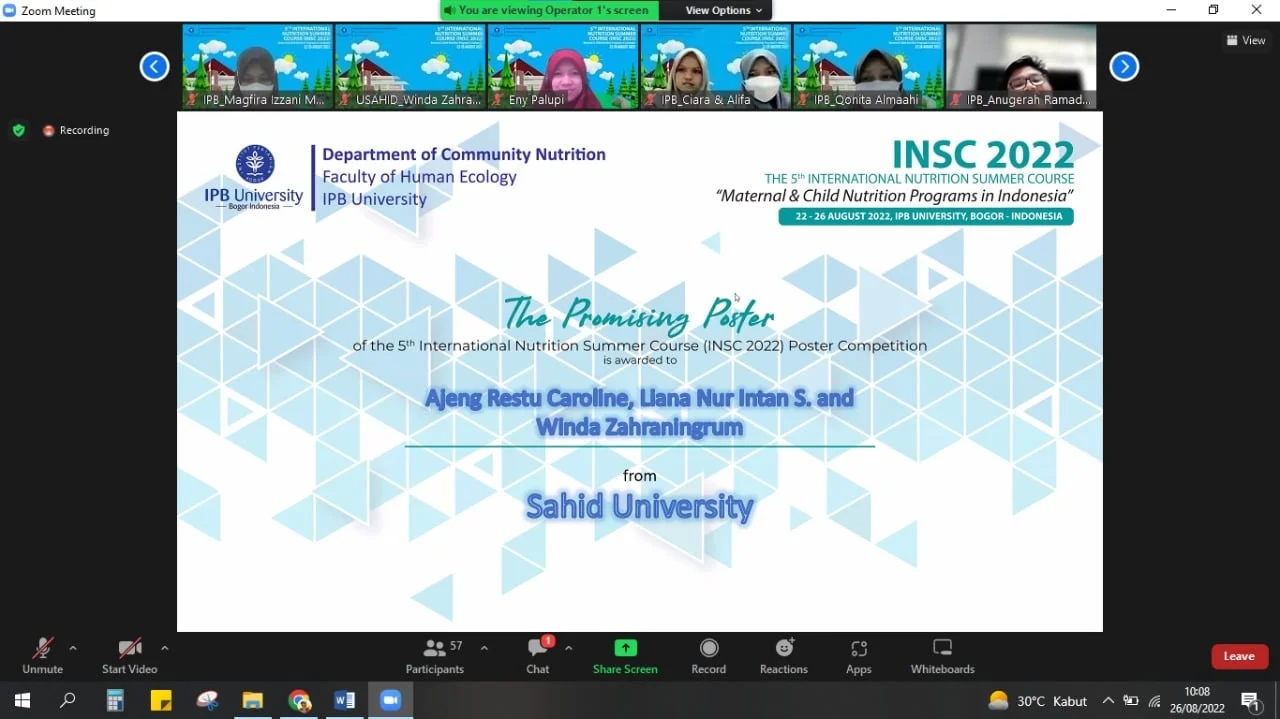The width and height of the screenshot is (1280, 719).
Task: Click Share Screen button
Action: pyautogui.click(x=625, y=657)
